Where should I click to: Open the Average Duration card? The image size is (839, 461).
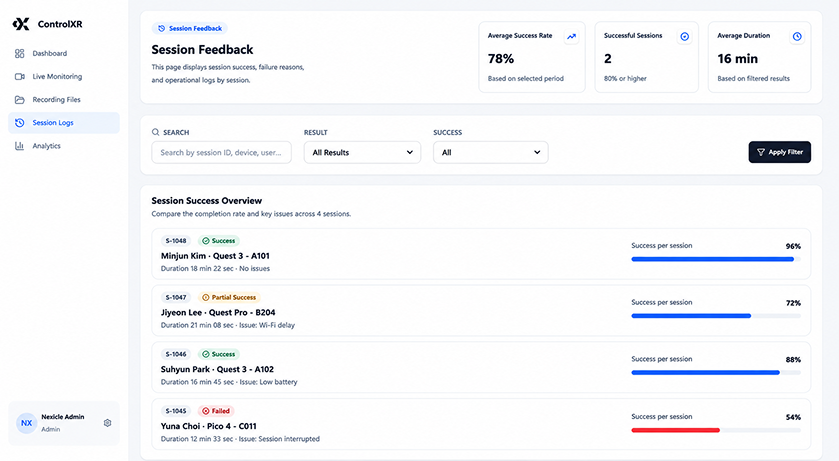pos(759,57)
